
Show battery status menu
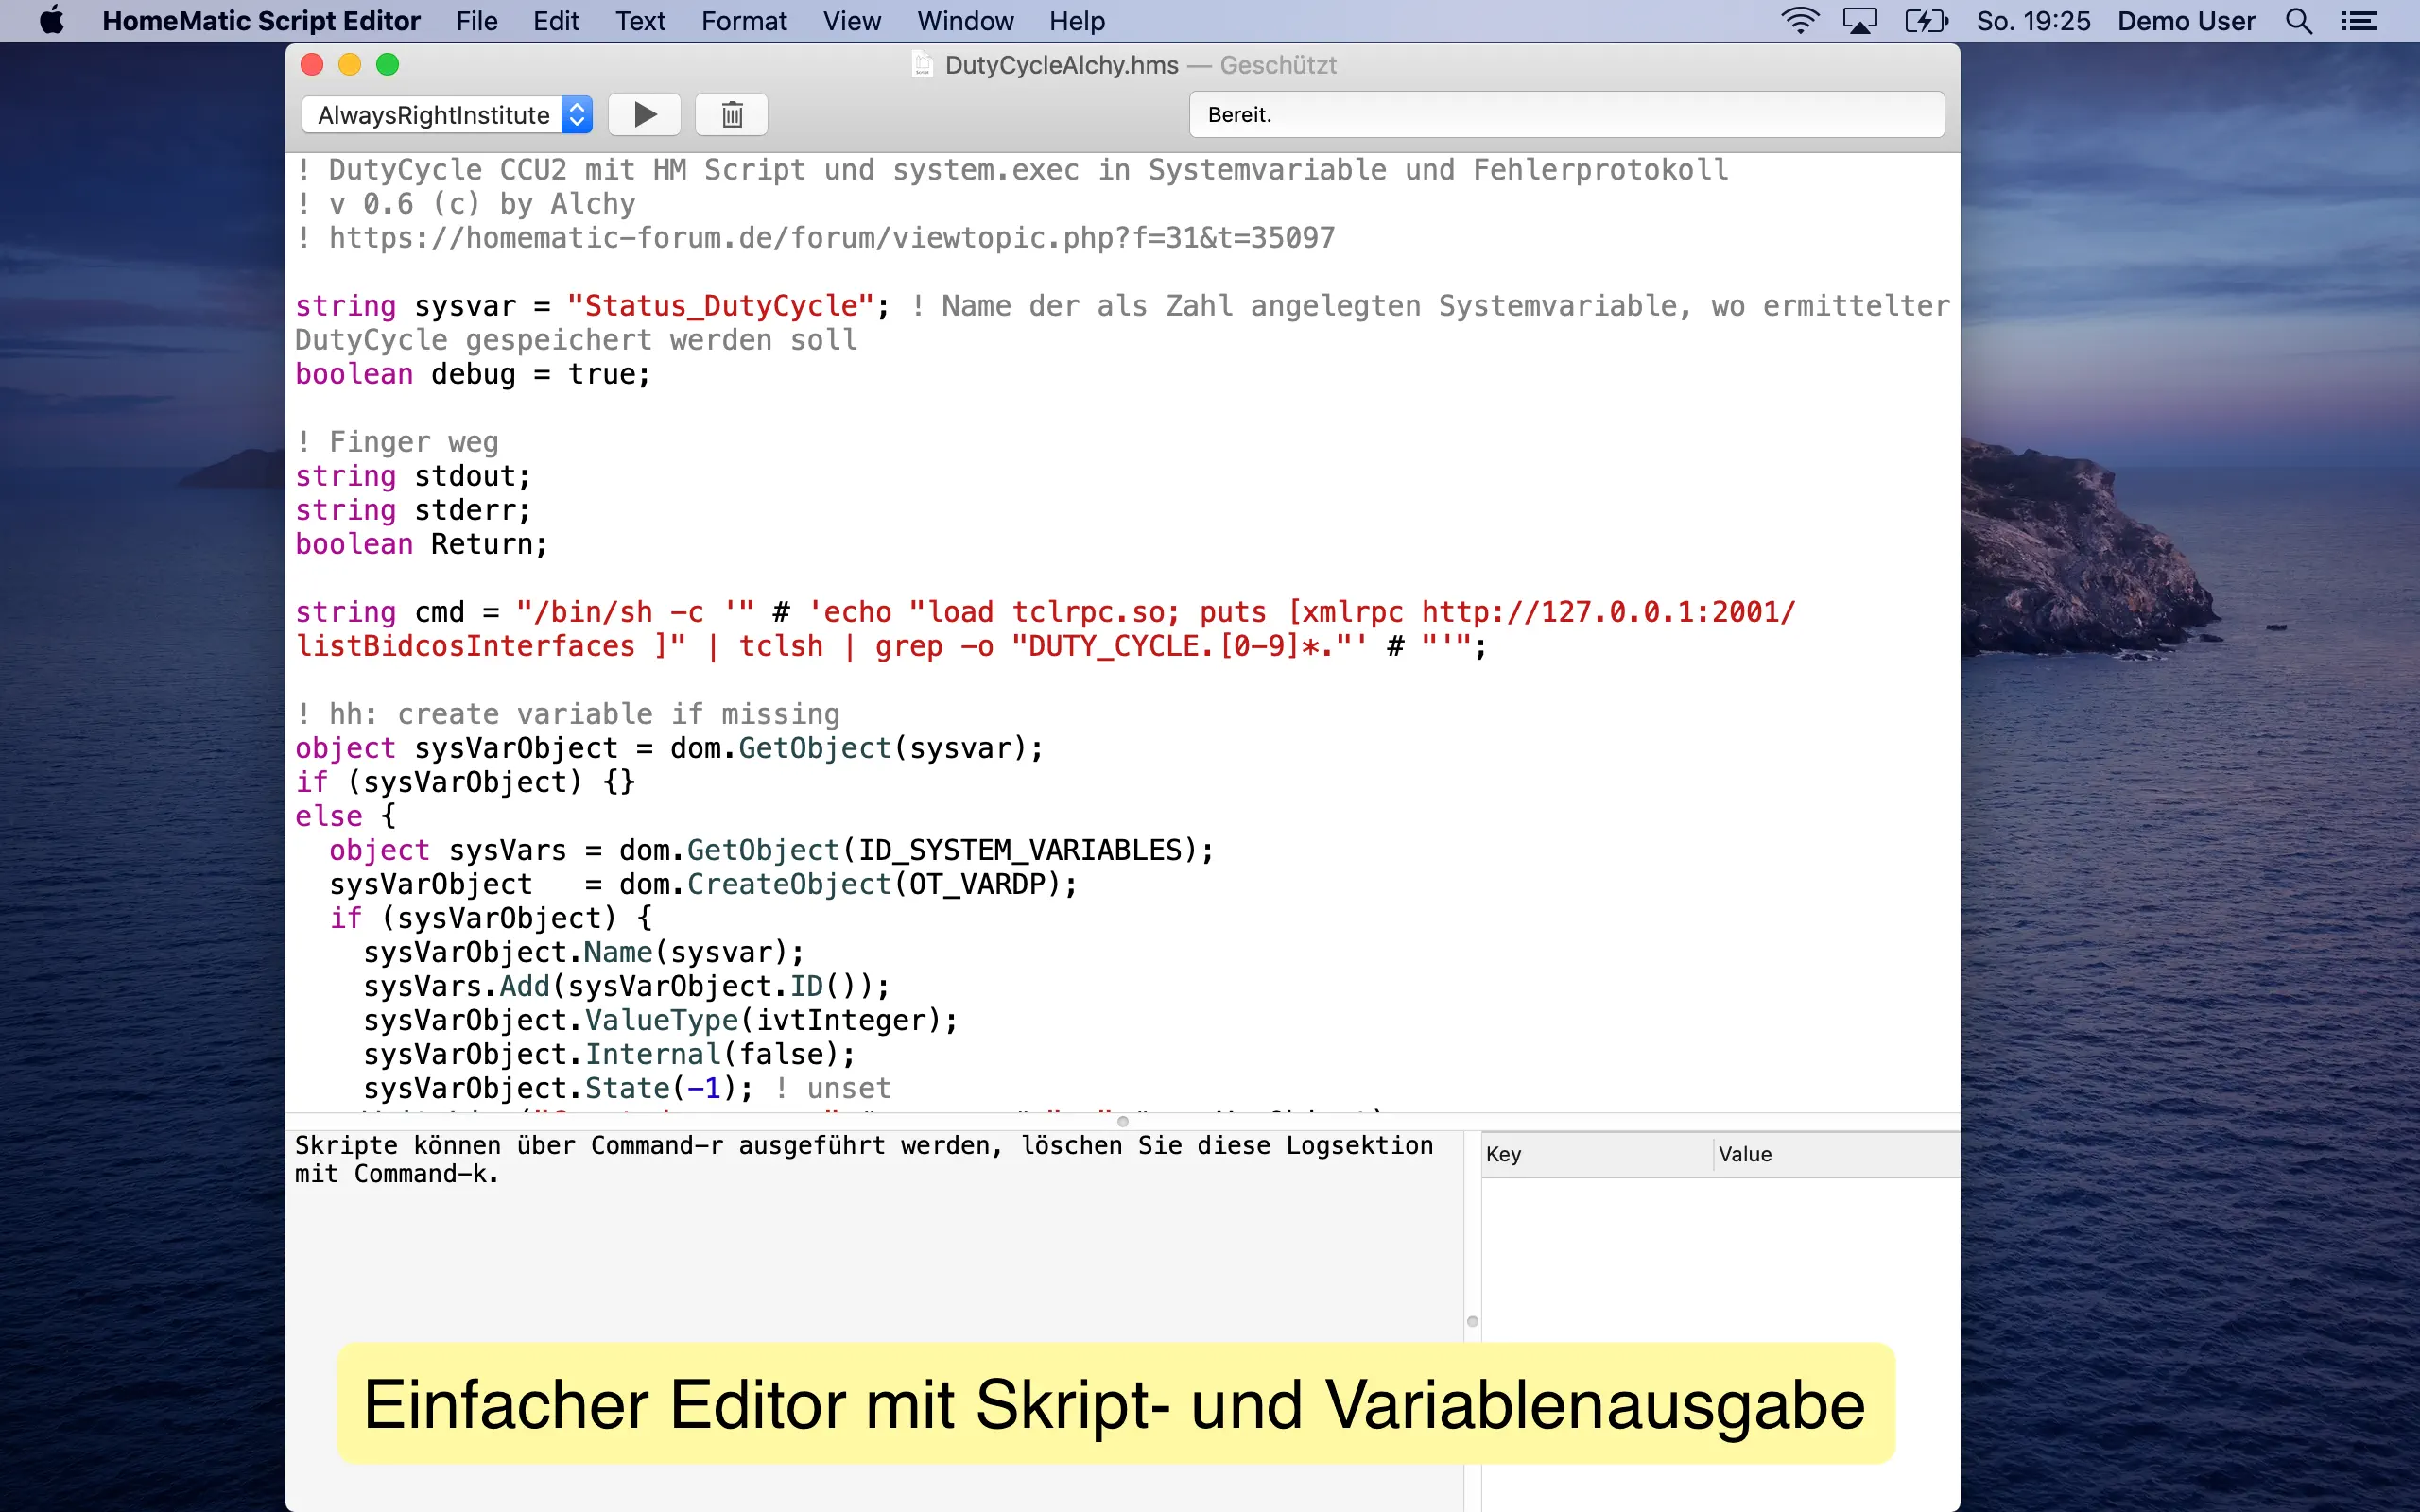tap(1926, 21)
